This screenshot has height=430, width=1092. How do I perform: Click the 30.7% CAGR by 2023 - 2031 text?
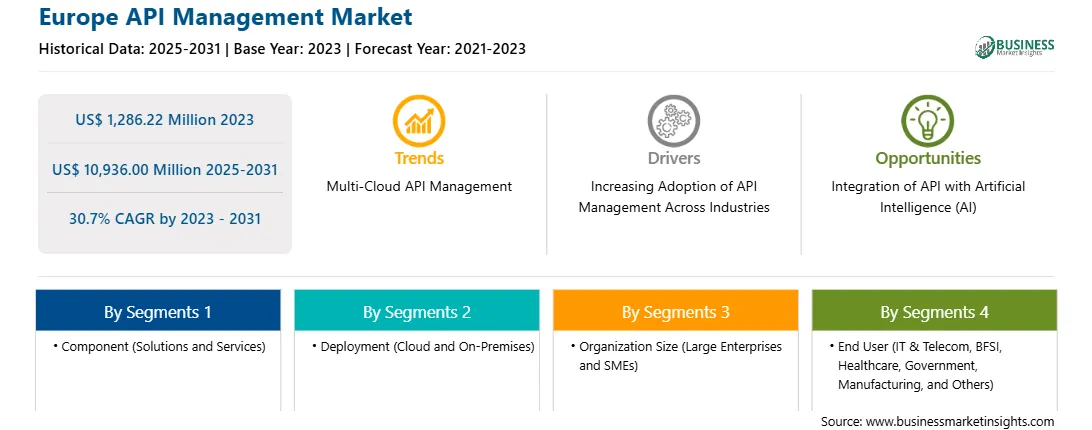(x=164, y=219)
